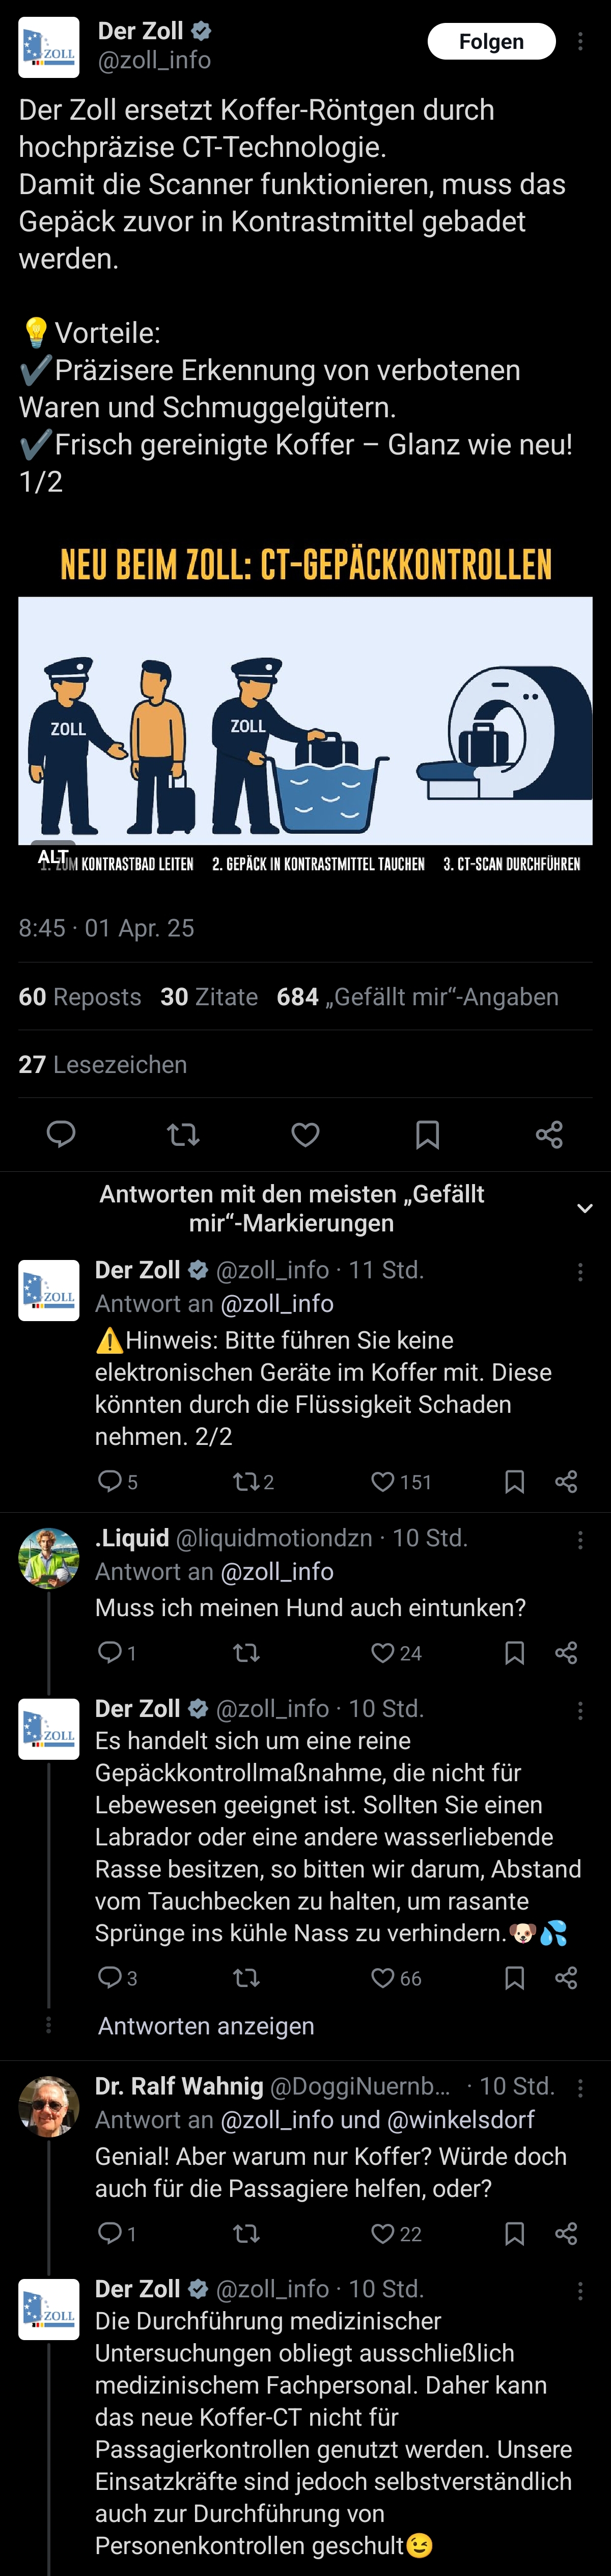The image size is (611, 2576).
Task: Share Dr. Ralf Wahnig's reply
Action: [x=566, y=2233]
